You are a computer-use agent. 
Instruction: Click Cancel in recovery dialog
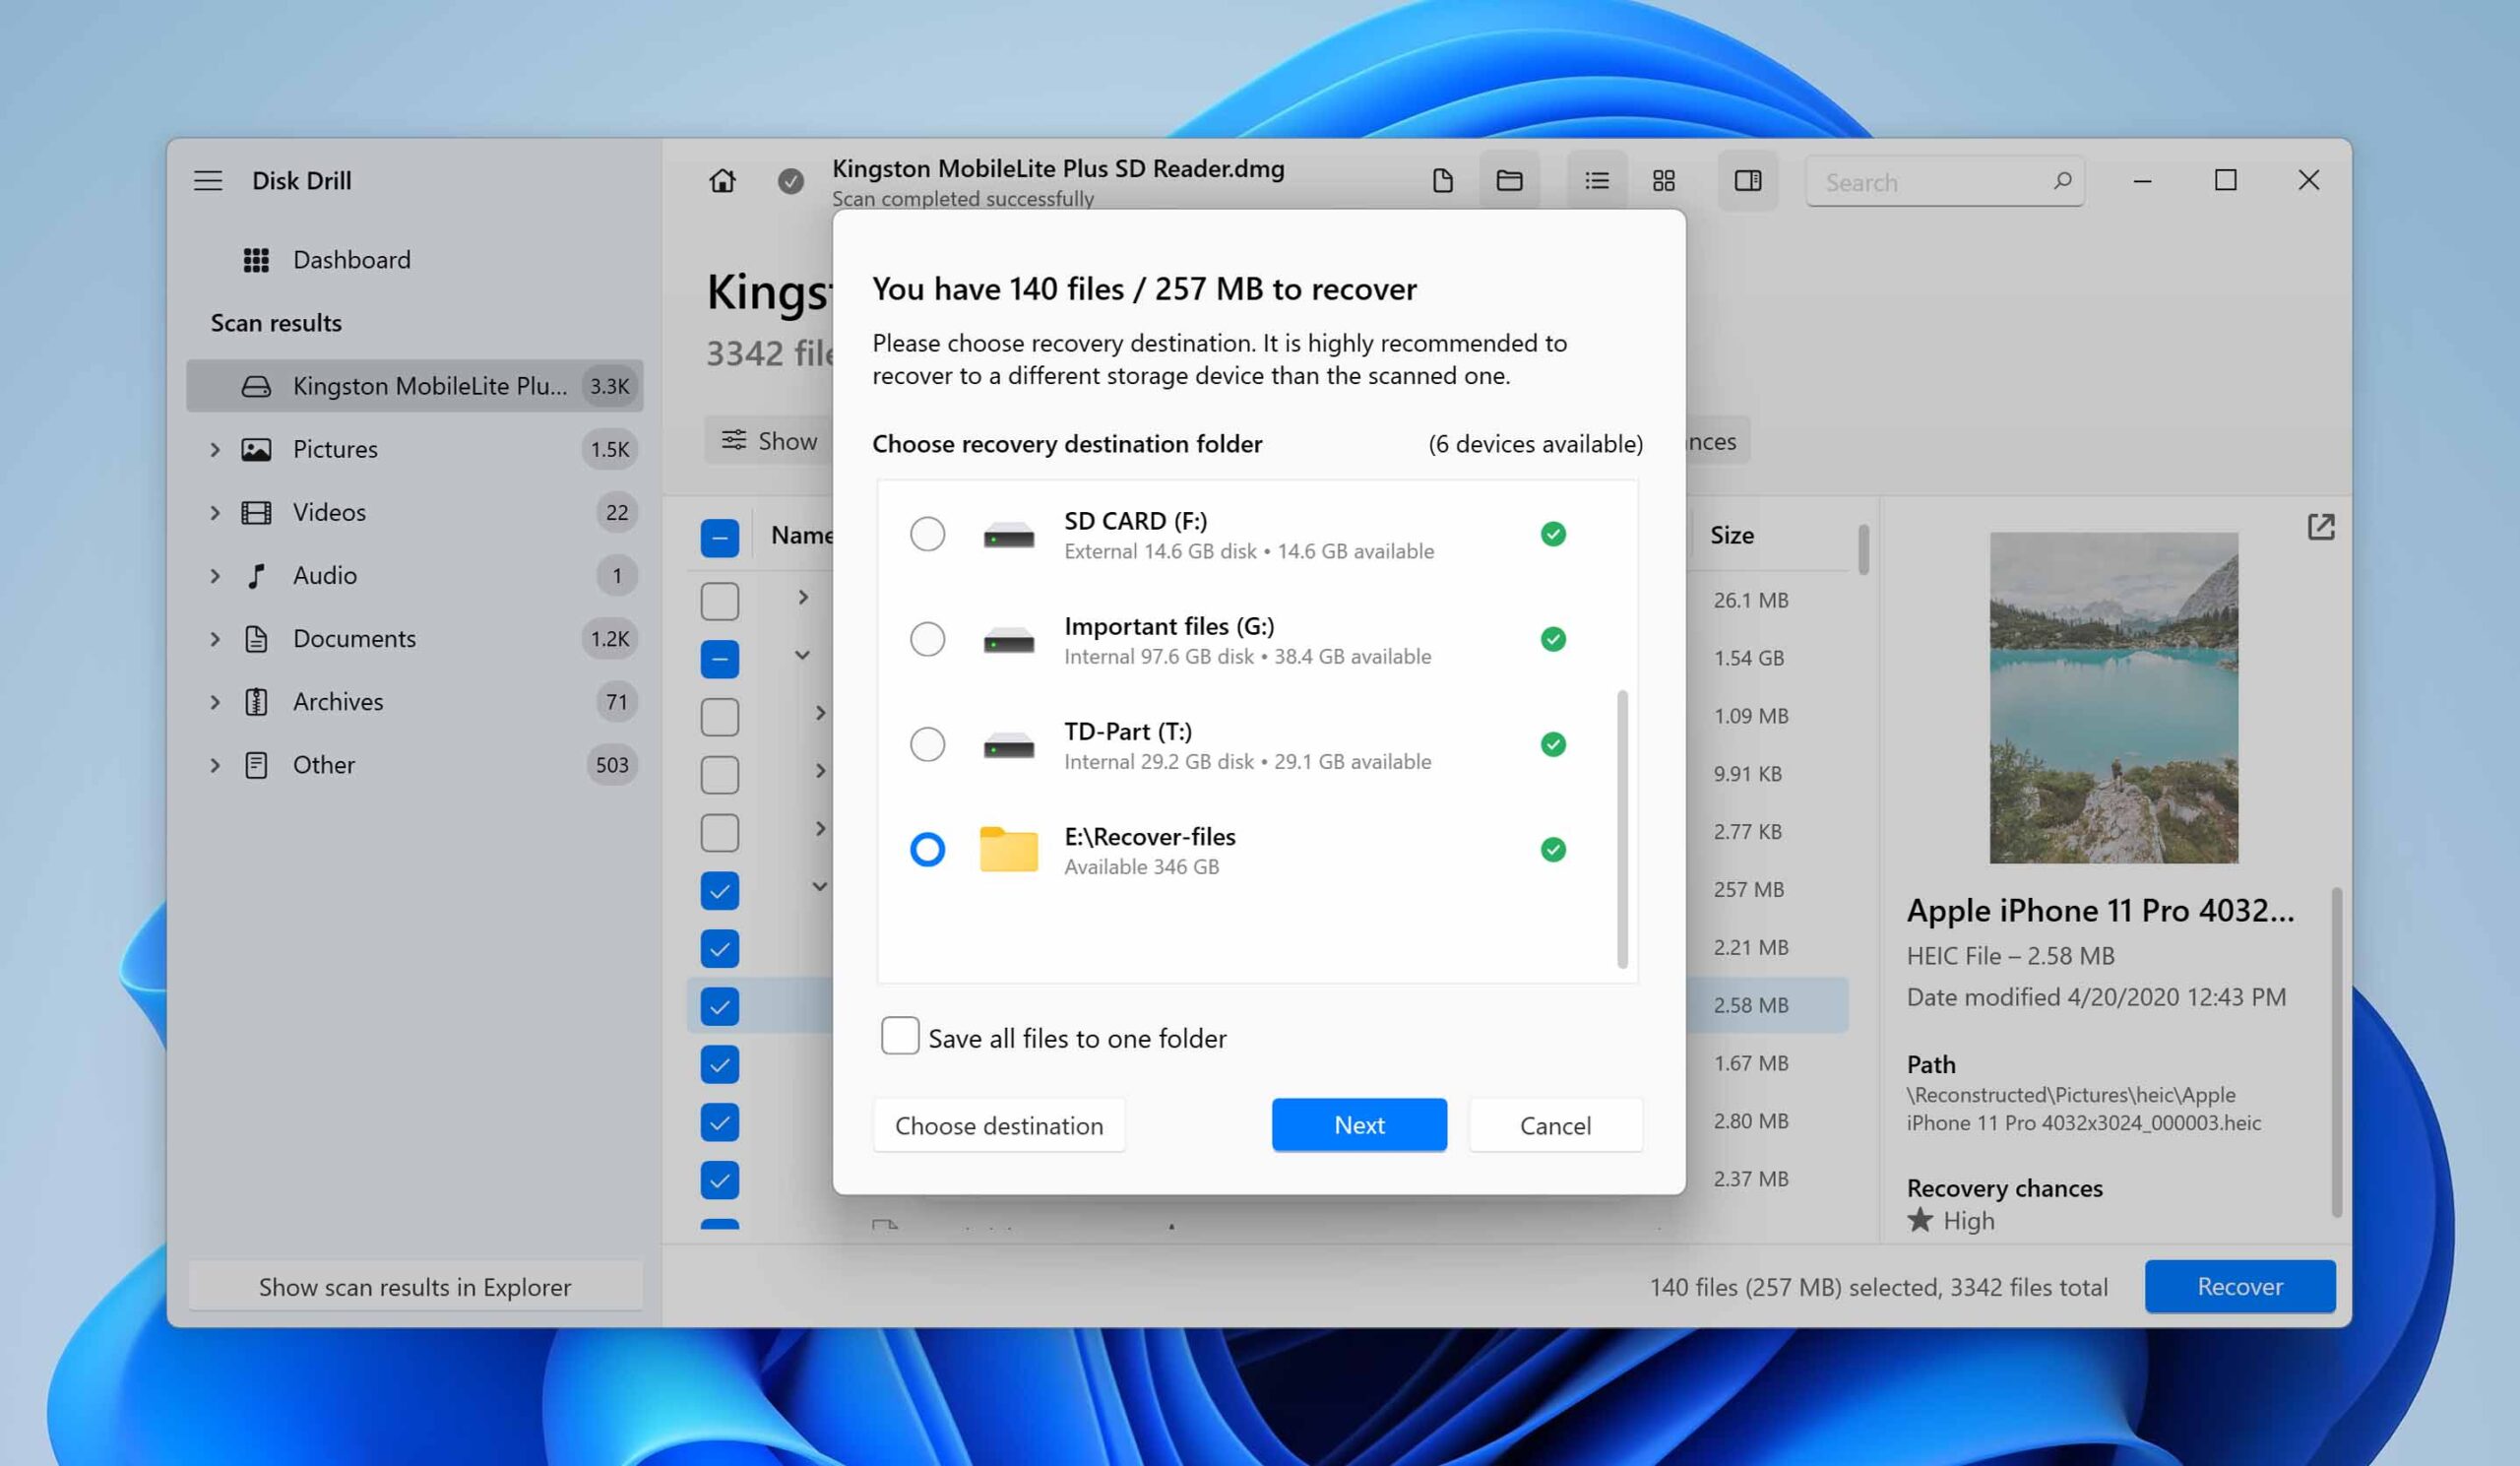[x=1555, y=1125]
